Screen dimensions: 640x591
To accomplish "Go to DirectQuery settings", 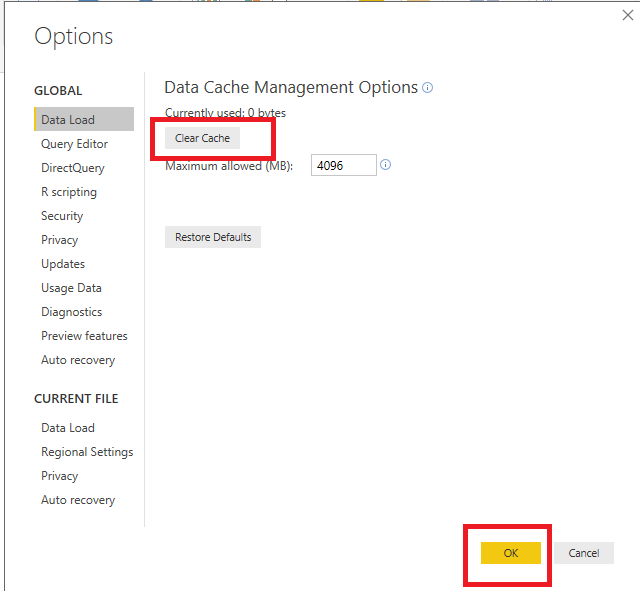I will point(72,168).
